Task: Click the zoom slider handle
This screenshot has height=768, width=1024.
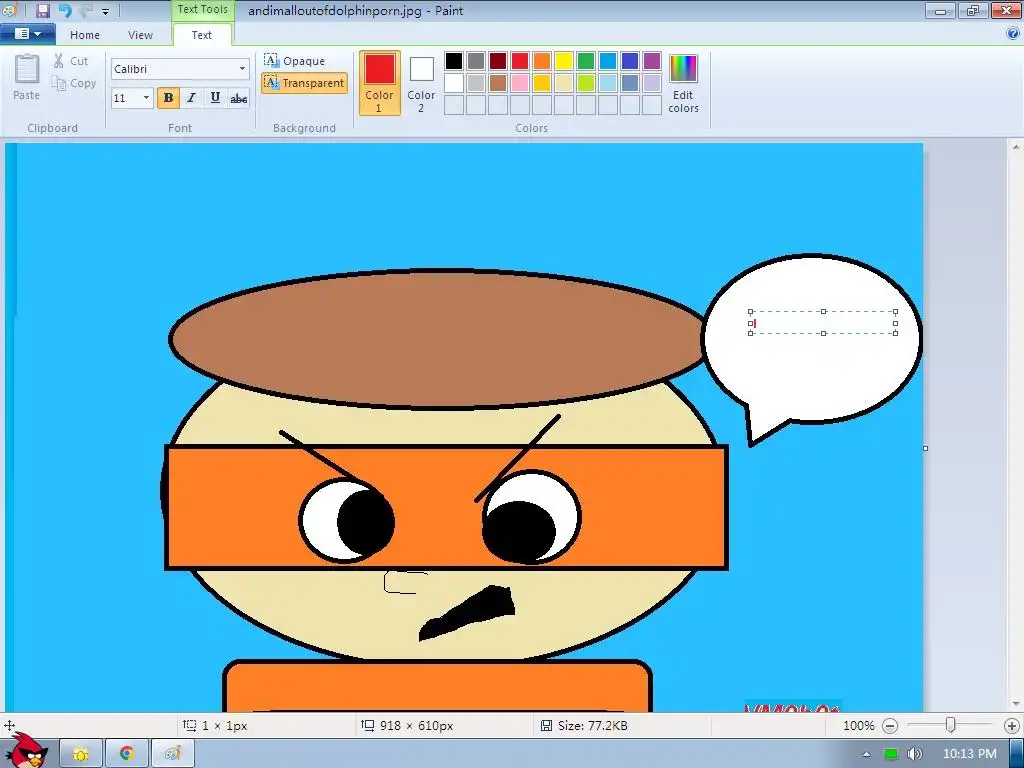Action: [x=951, y=725]
